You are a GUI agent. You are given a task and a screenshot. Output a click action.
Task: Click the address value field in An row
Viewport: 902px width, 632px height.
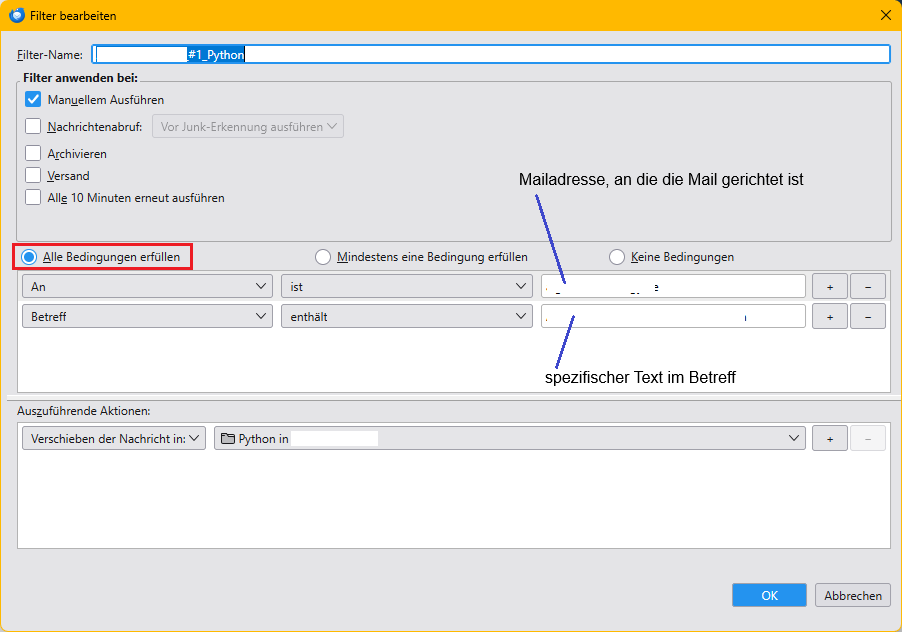coord(673,286)
